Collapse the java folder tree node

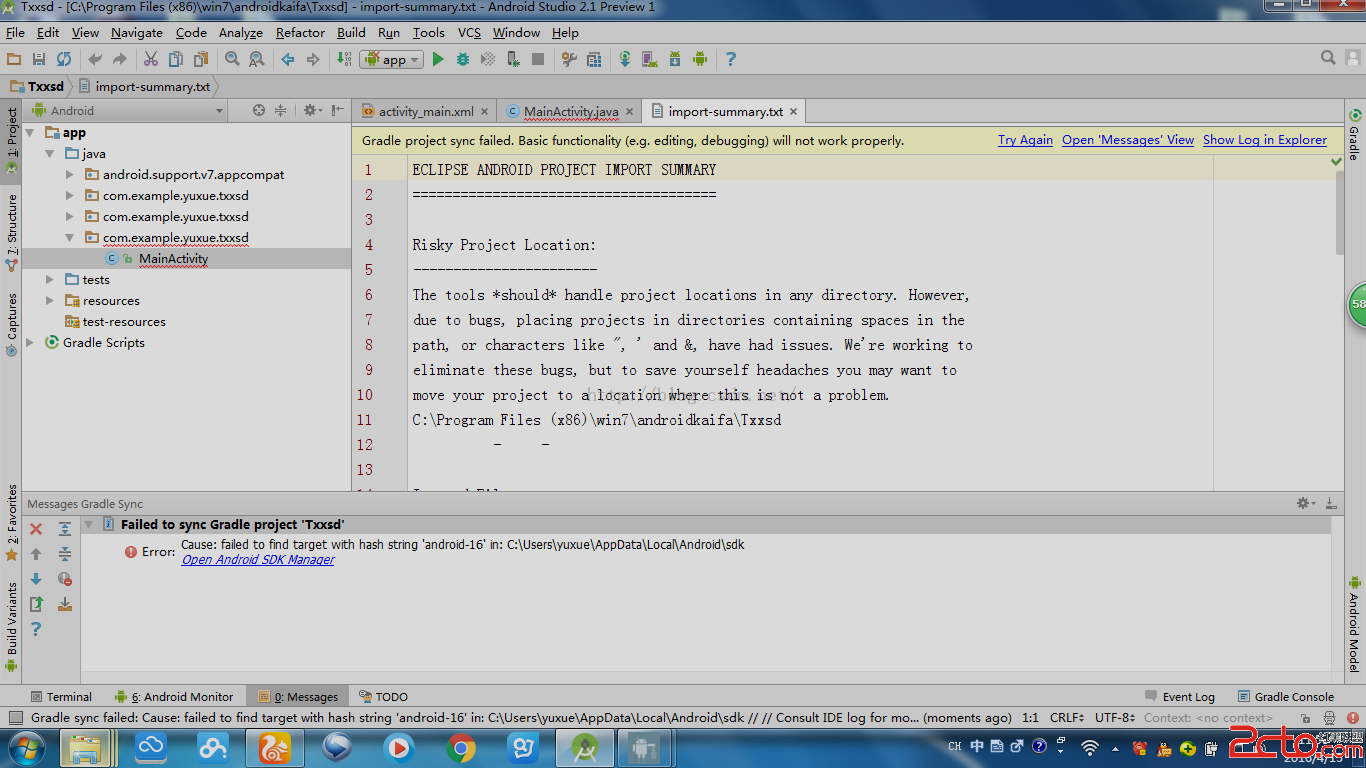pyautogui.click(x=50, y=154)
